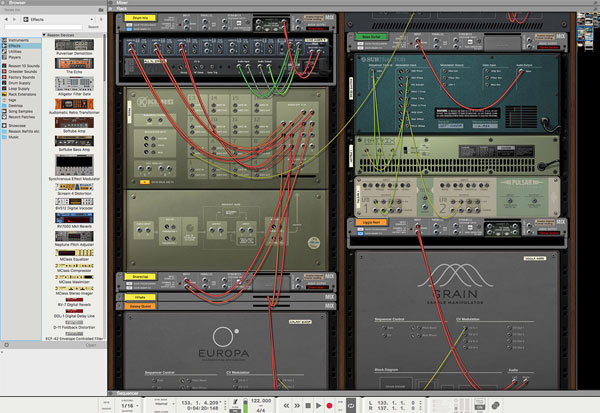Open Effects path dropdown arrow
Image resolution: width=600 pixels, height=413 pixels.
click(92, 19)
